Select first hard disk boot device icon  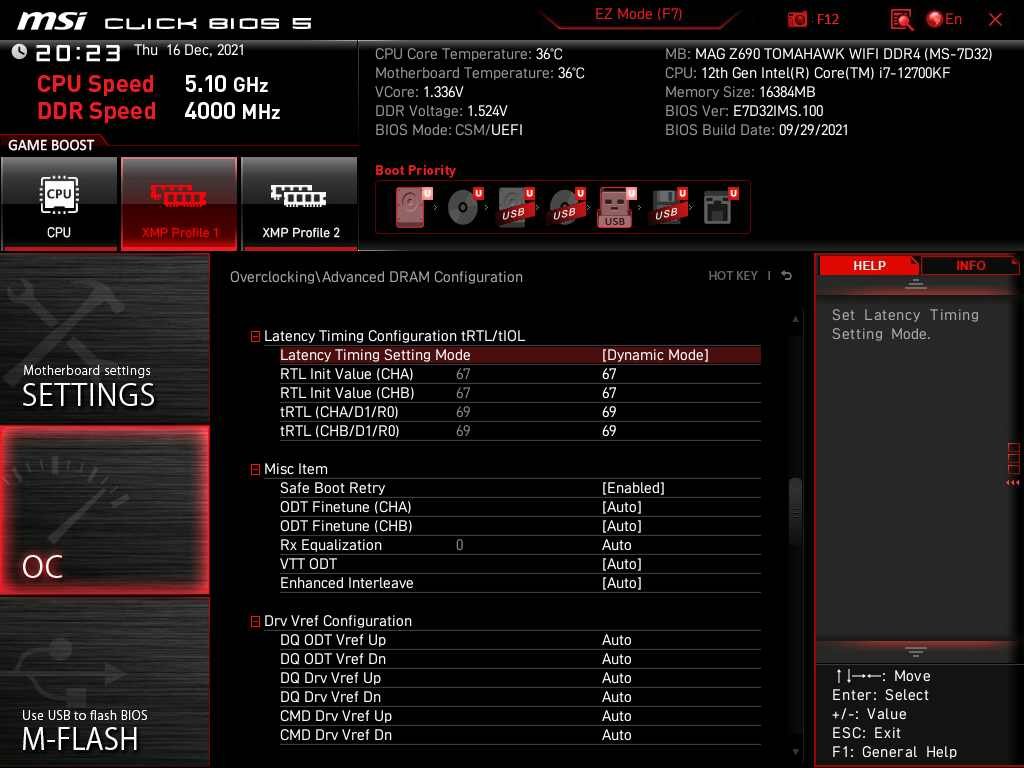pyautogui.click(x=413, y=207)
